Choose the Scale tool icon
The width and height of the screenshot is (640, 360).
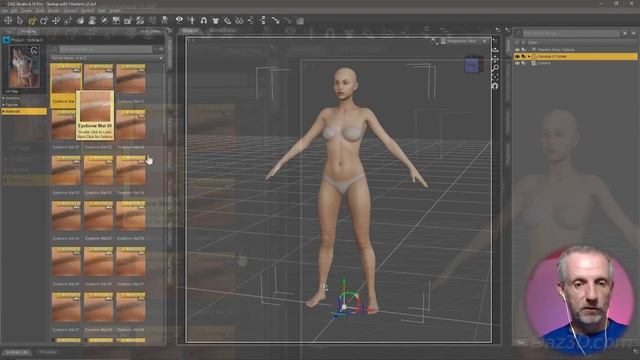click(68, 20)
